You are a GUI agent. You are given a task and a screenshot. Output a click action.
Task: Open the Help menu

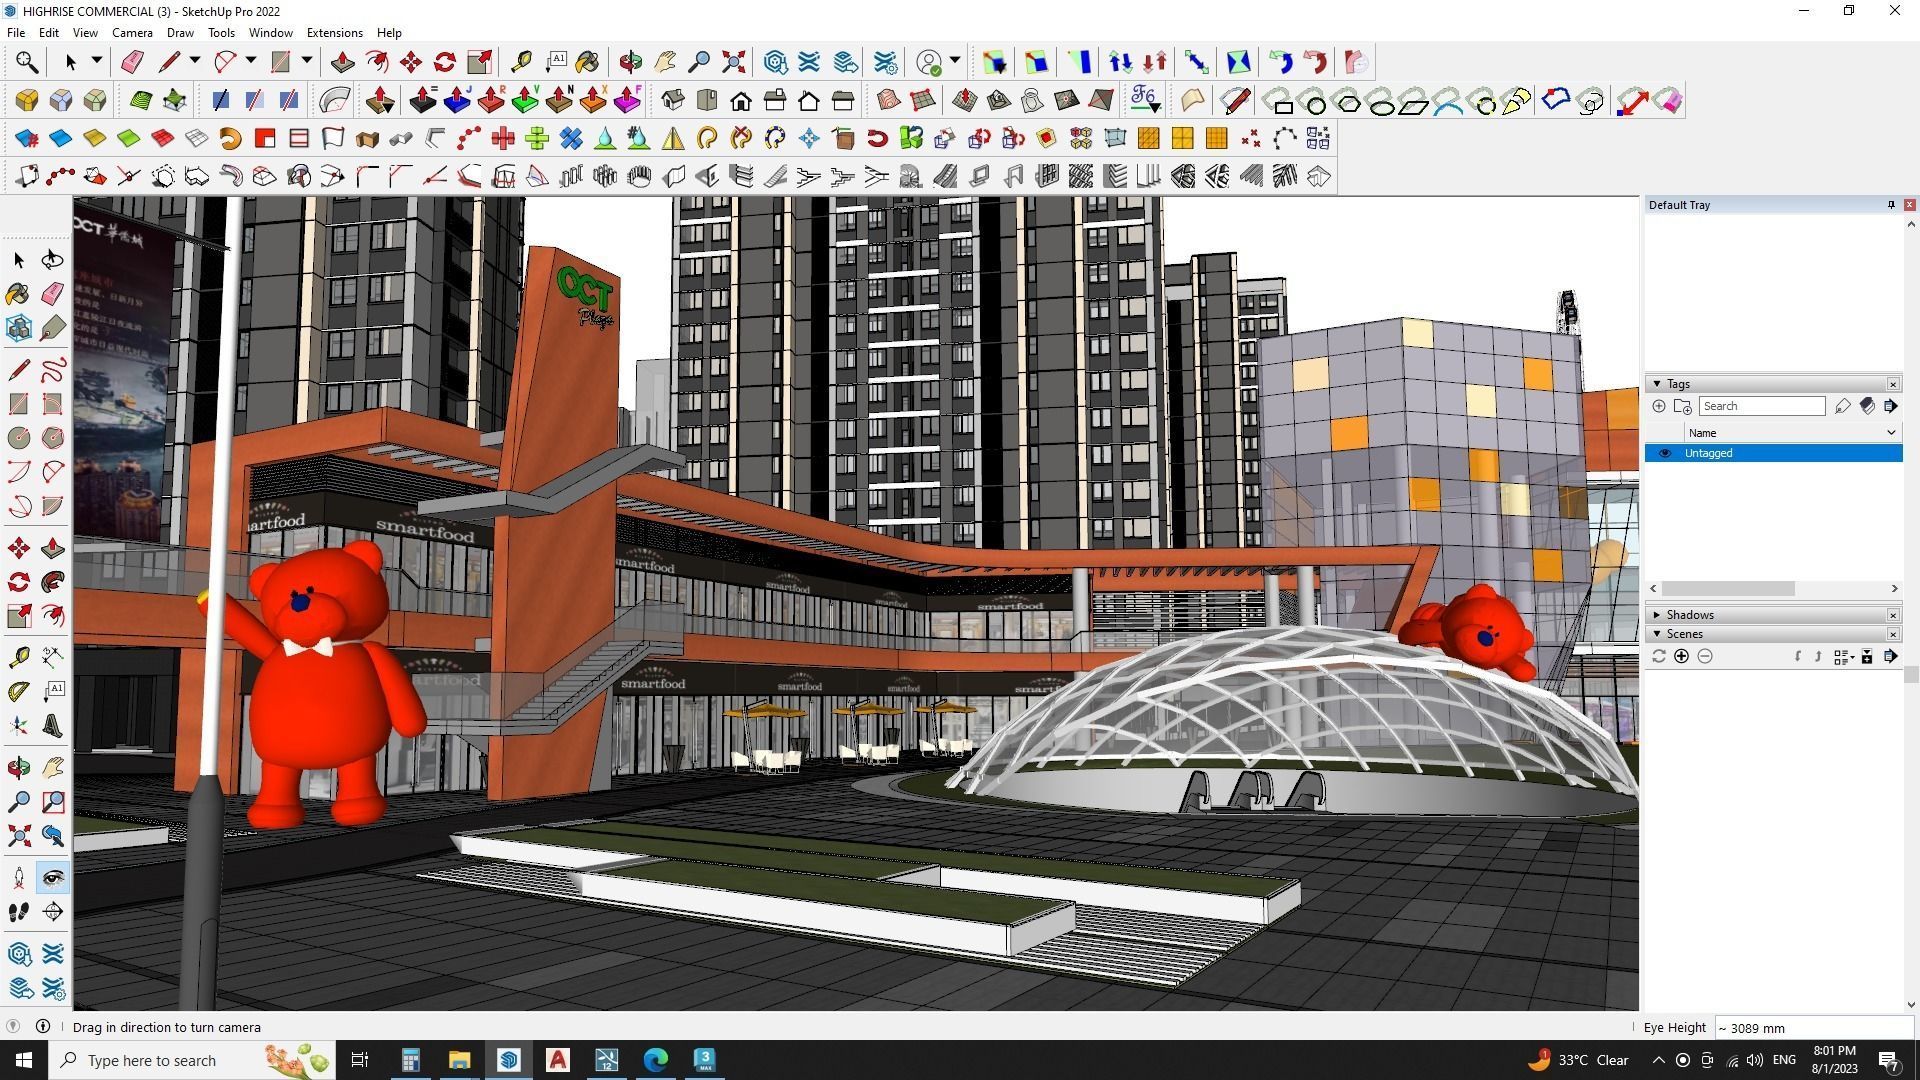[389, 33]
